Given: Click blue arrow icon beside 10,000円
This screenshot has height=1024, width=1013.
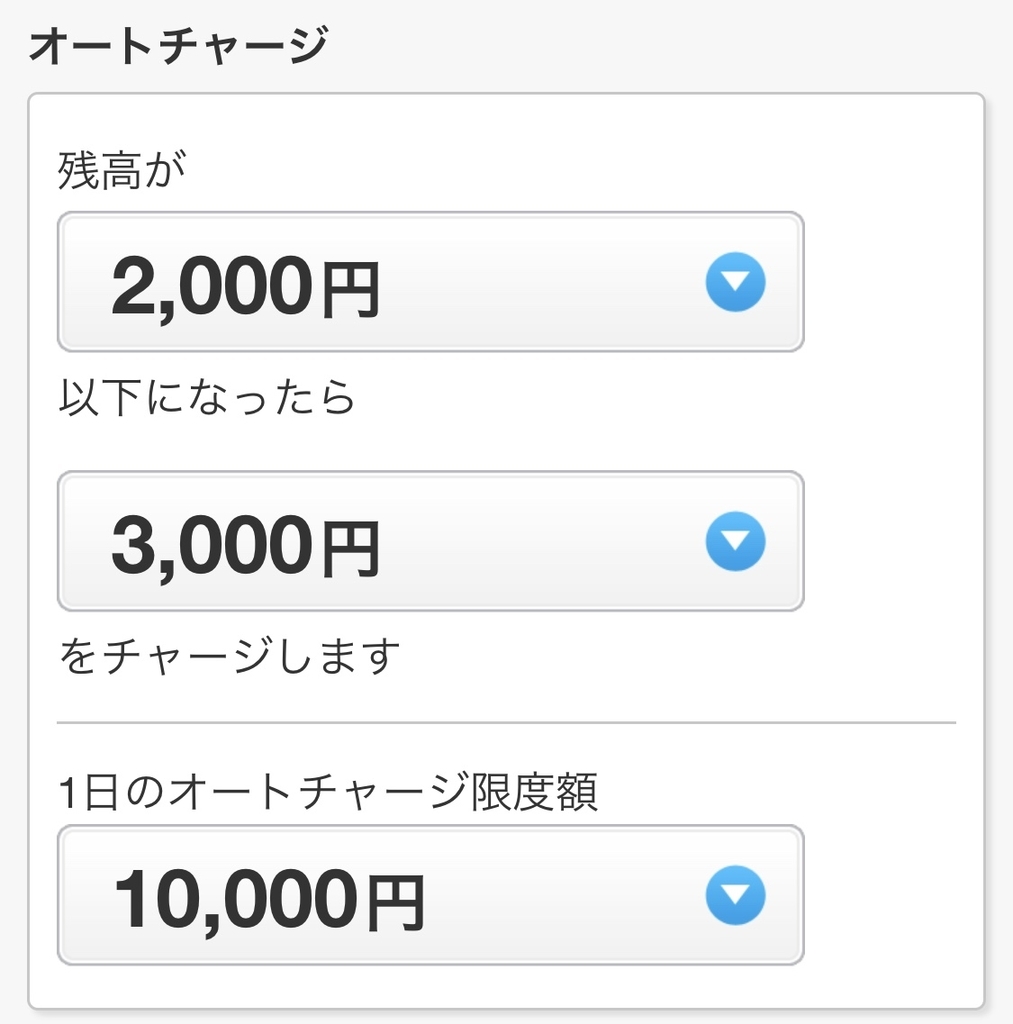Looking at the screenshot, I should (x=735, y=895).
